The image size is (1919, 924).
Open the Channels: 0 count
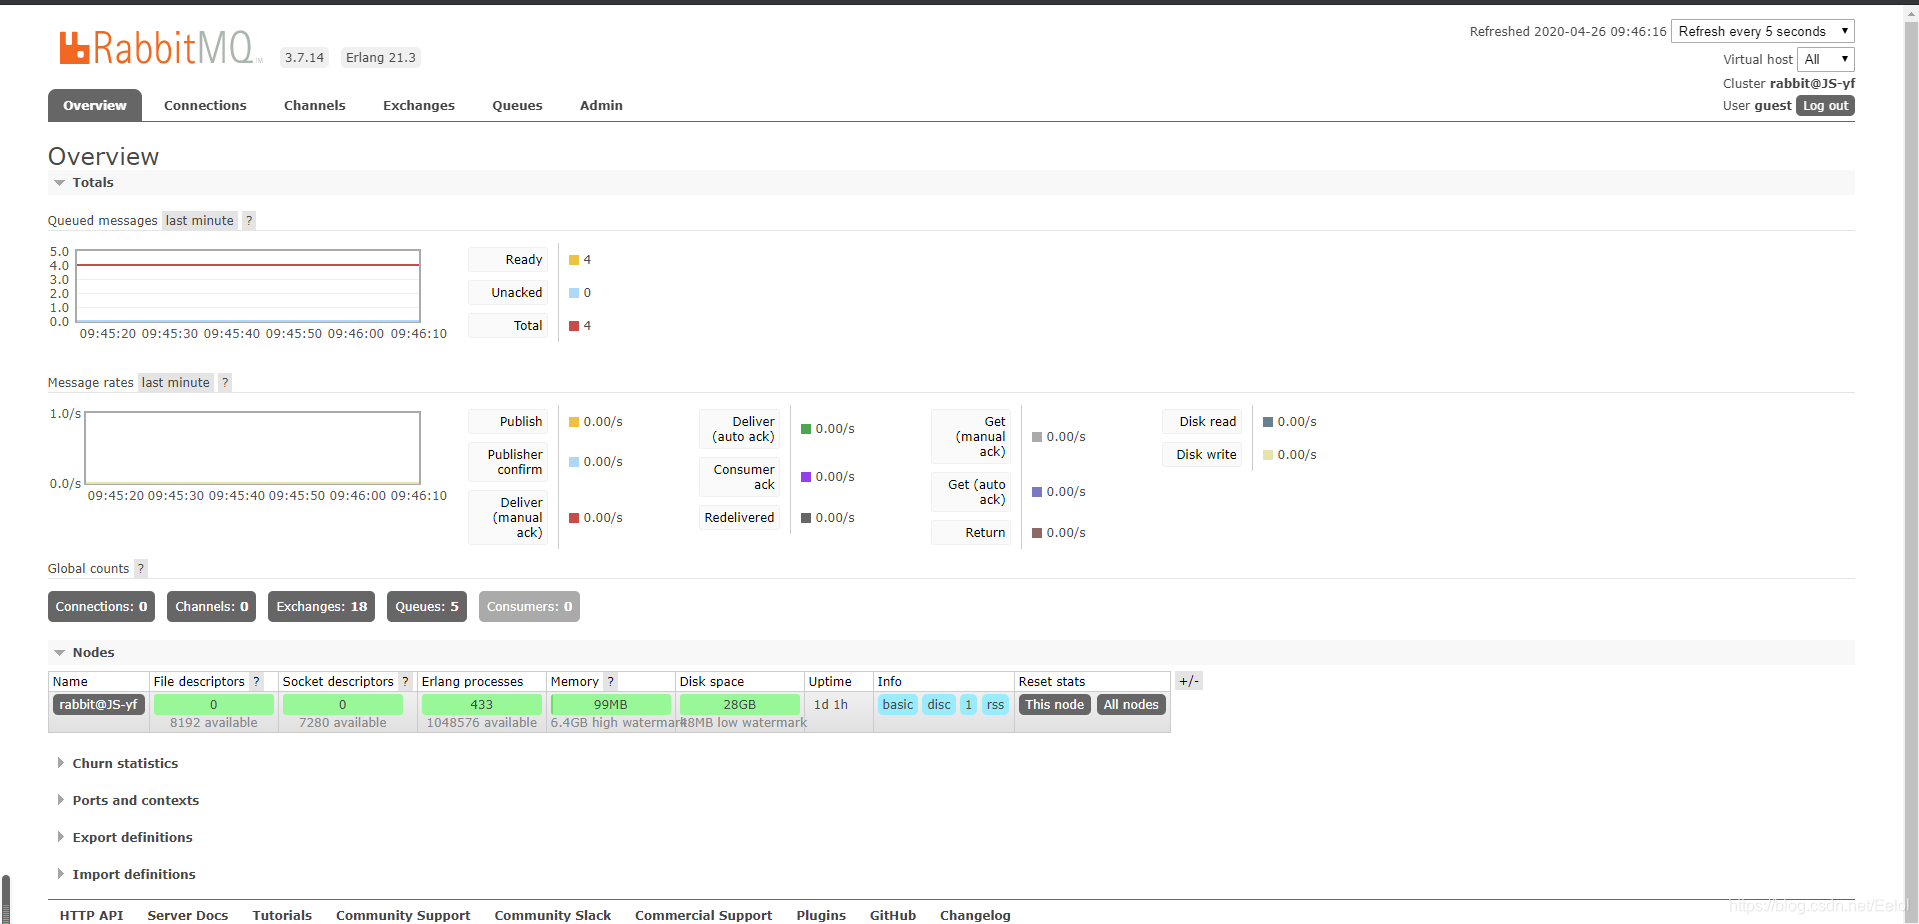tap(211, 607)
